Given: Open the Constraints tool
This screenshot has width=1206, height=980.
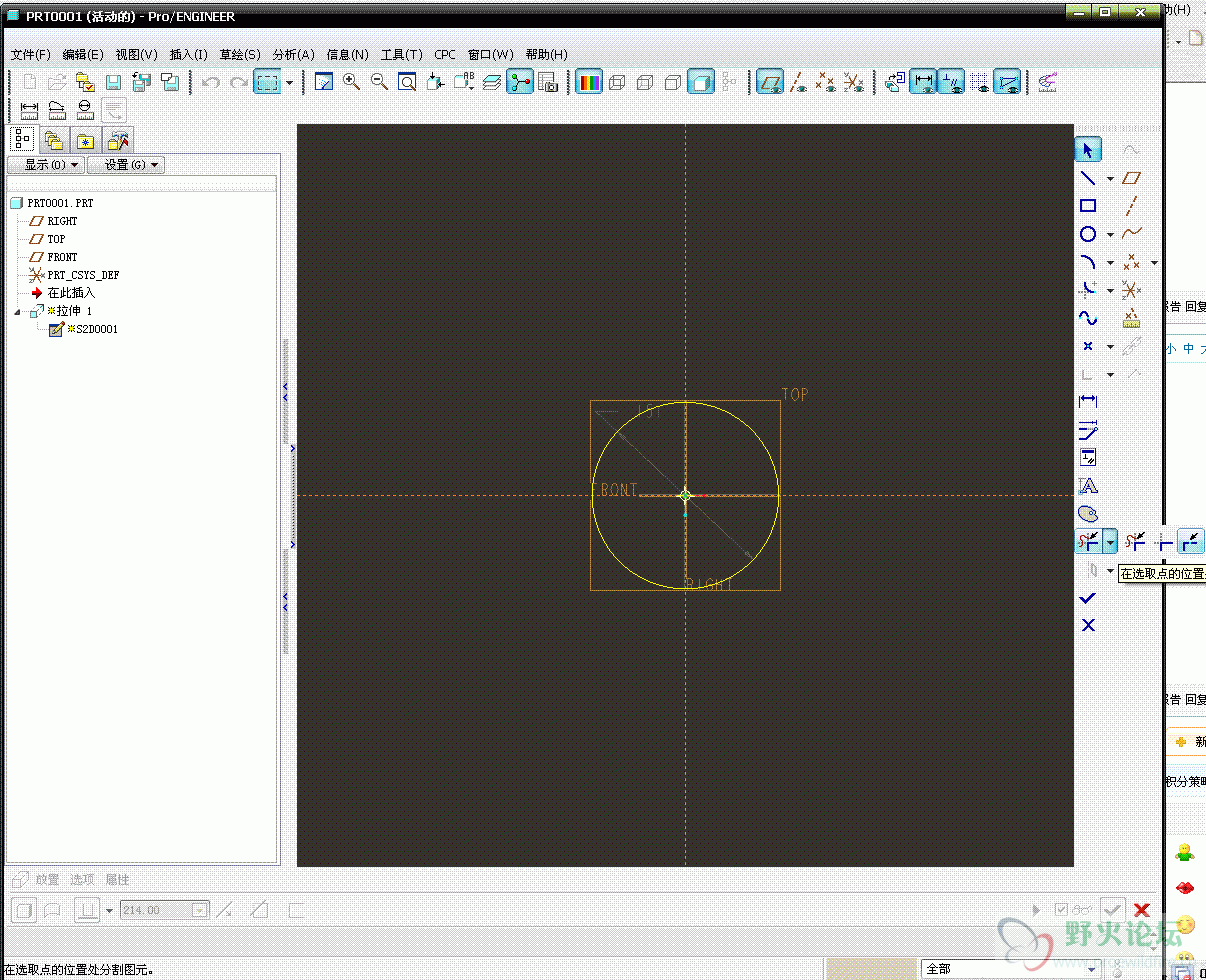Looking at the screenshot, I should (1088, 458).
